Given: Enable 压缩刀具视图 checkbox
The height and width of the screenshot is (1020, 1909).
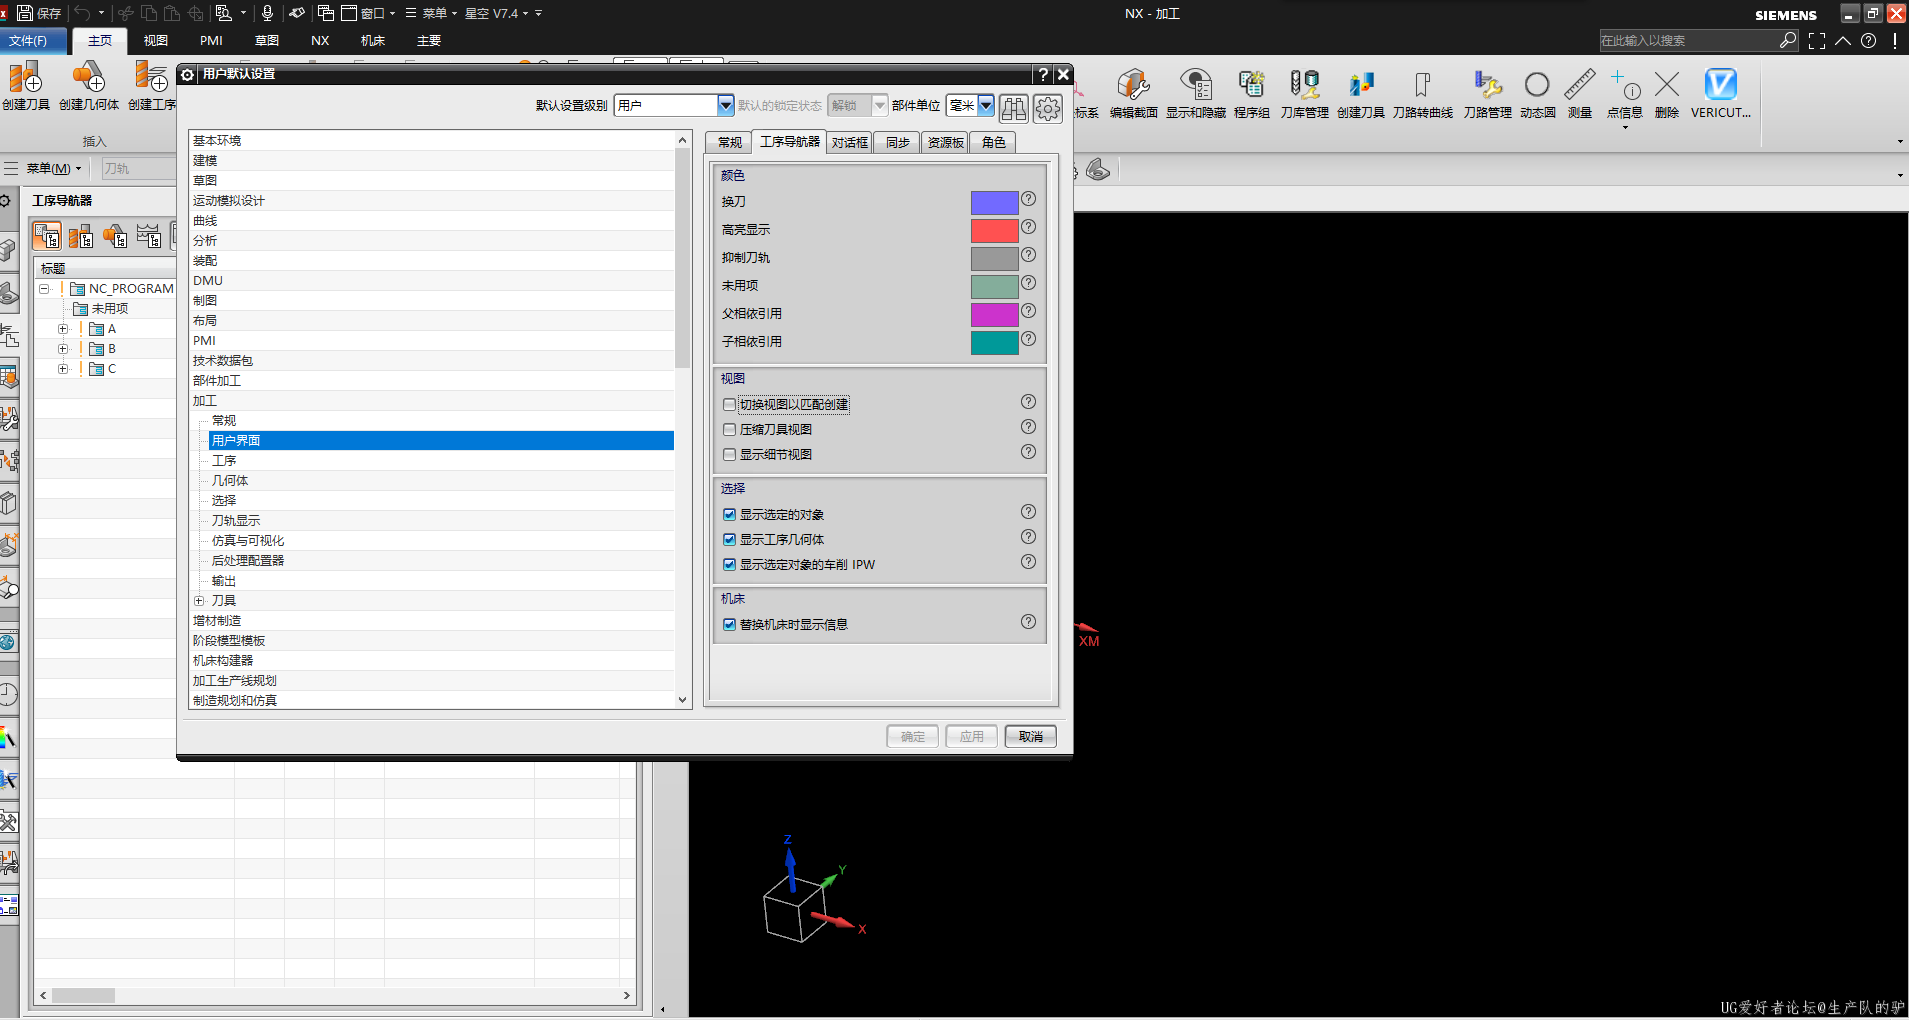Looking at the screenshot, I should [729, 430].
